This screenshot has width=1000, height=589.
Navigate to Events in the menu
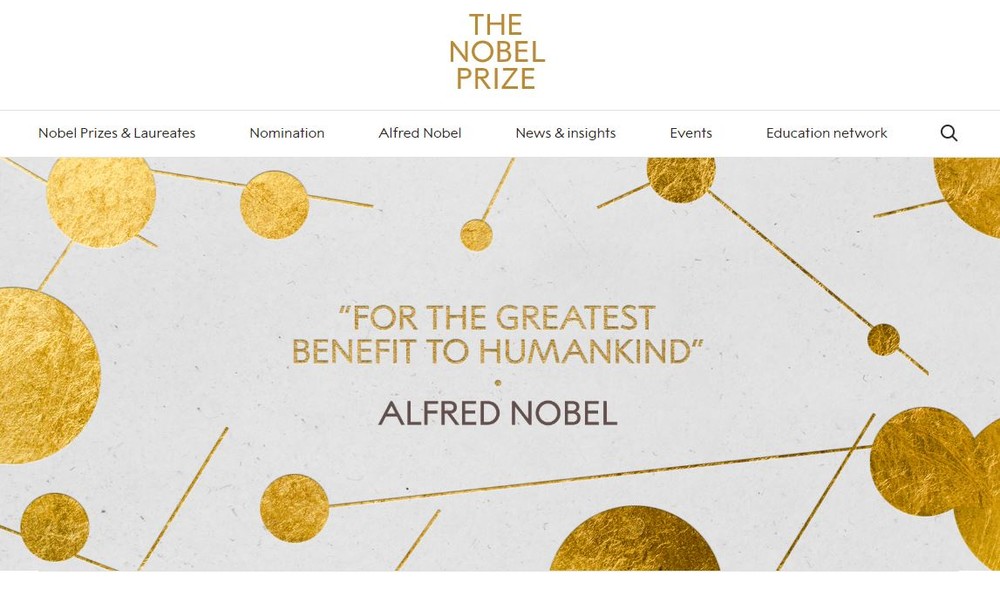click(691, 133)
